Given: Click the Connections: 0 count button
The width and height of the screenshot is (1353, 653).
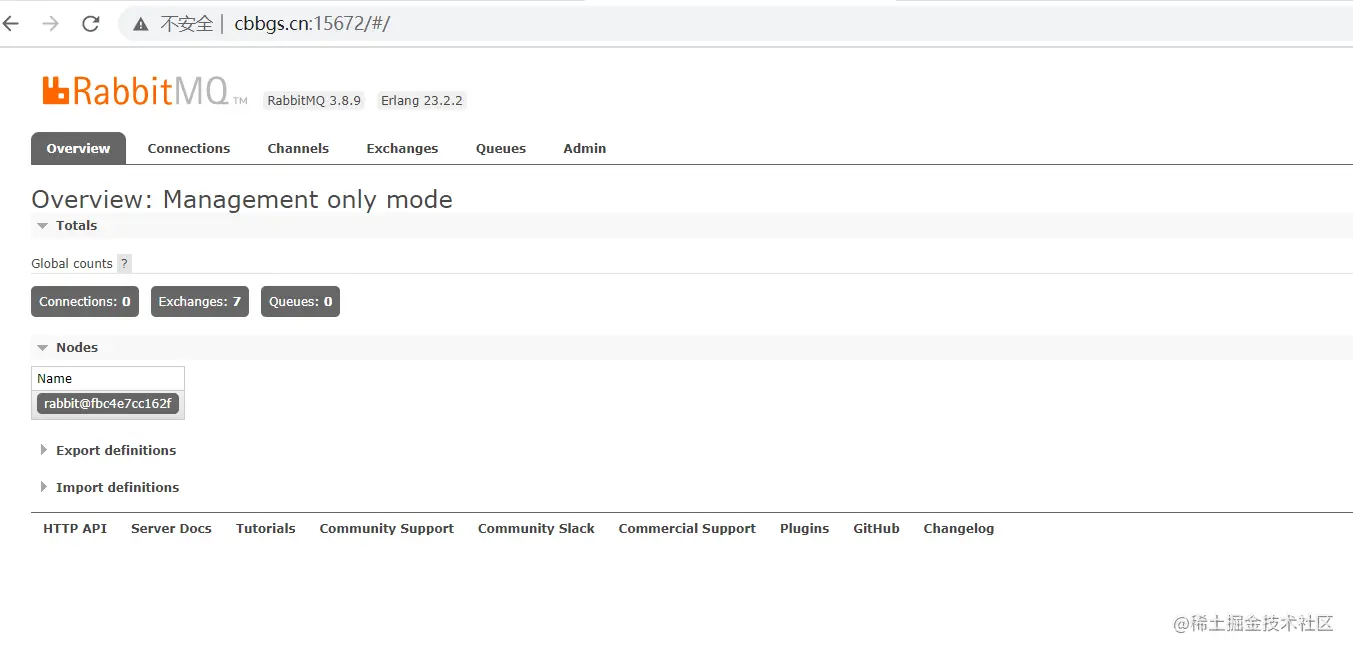Looking at the screenshot, I should point(85,302).
